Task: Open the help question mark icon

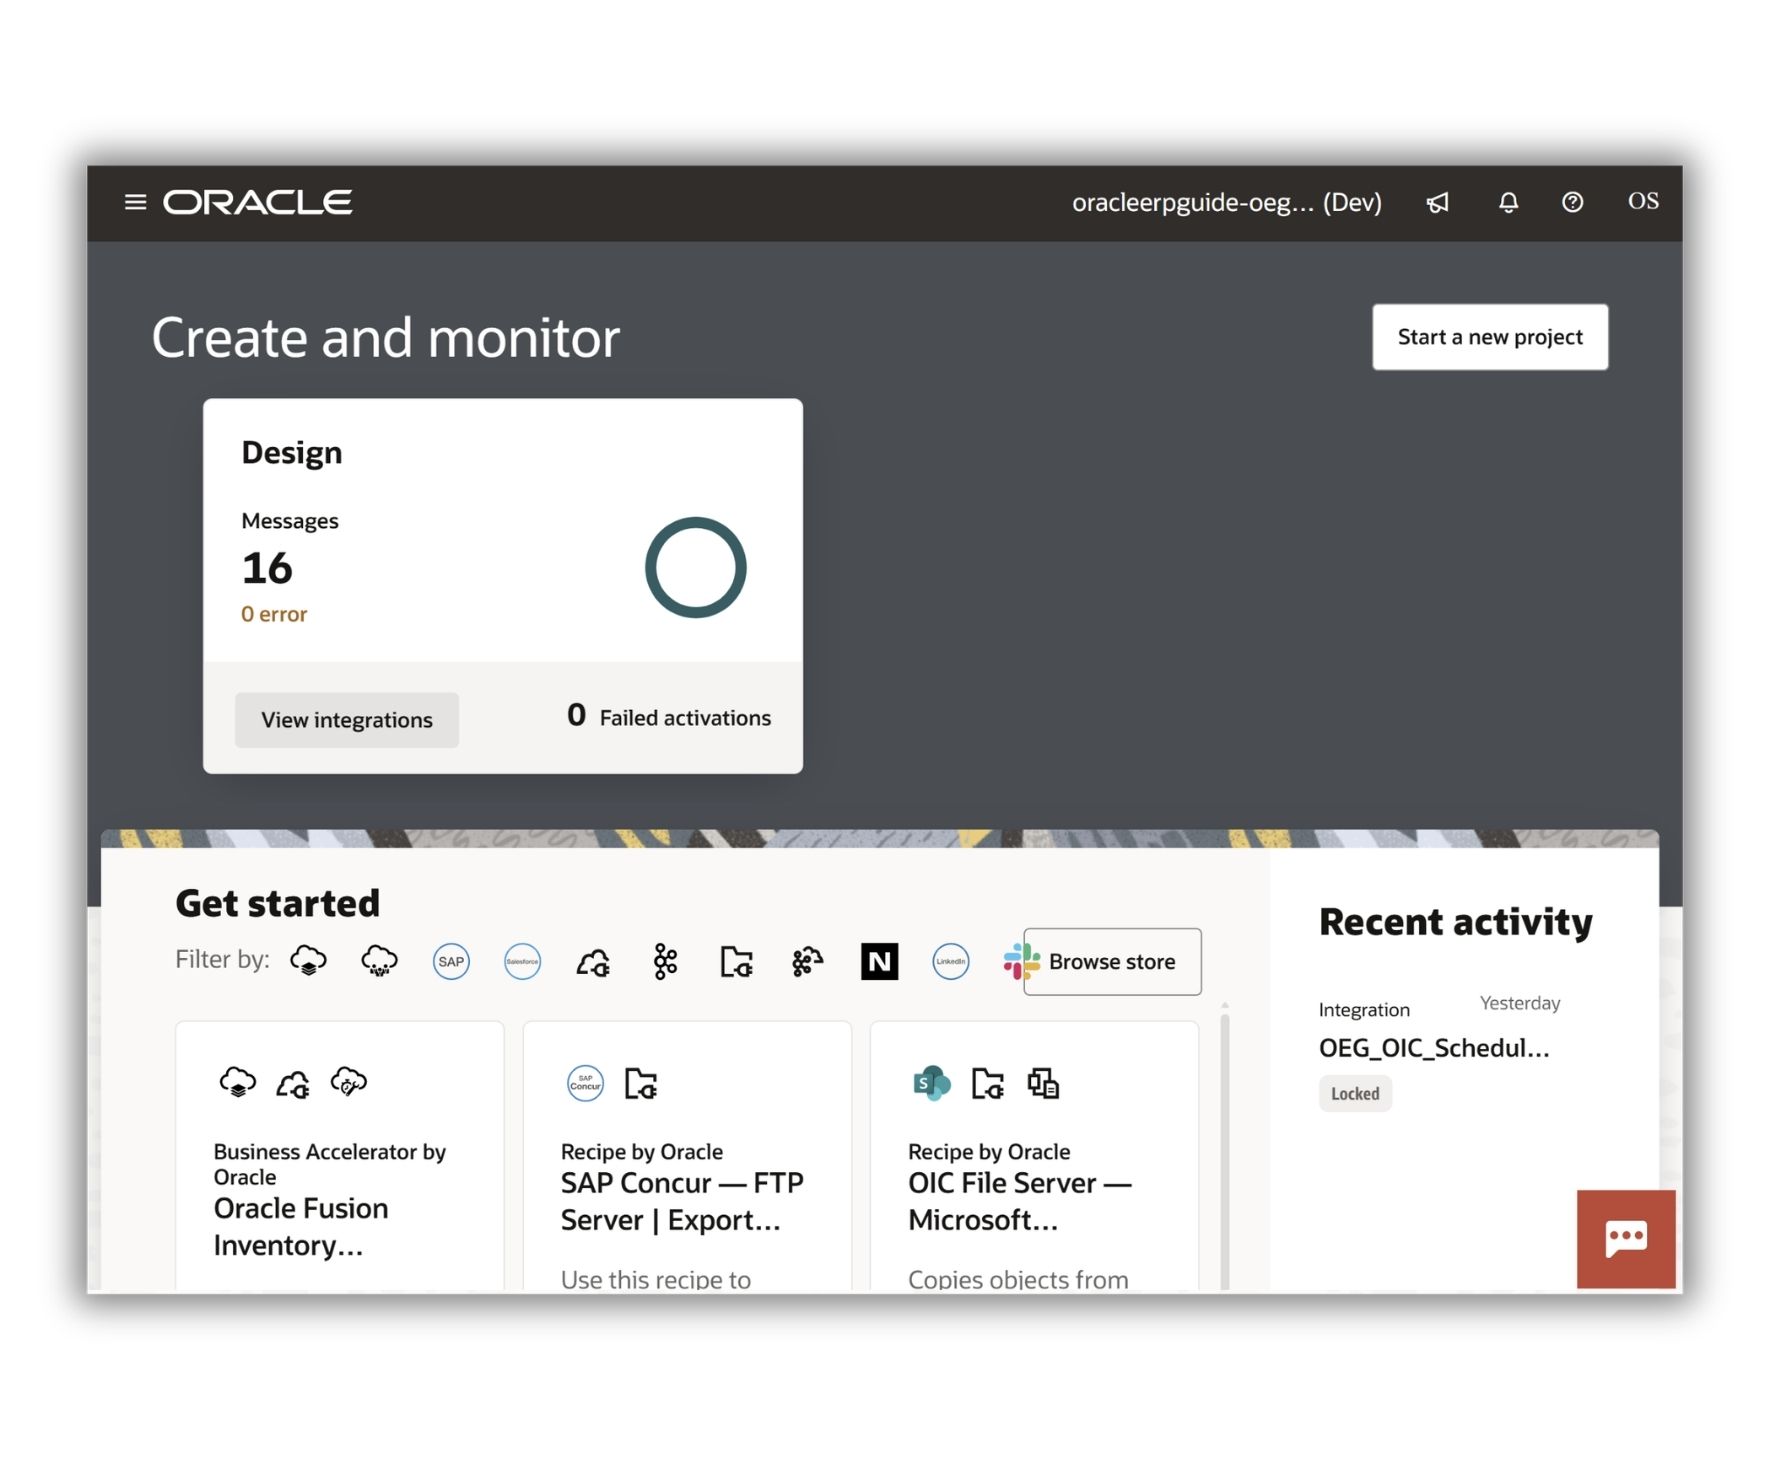Action: 1572,203
